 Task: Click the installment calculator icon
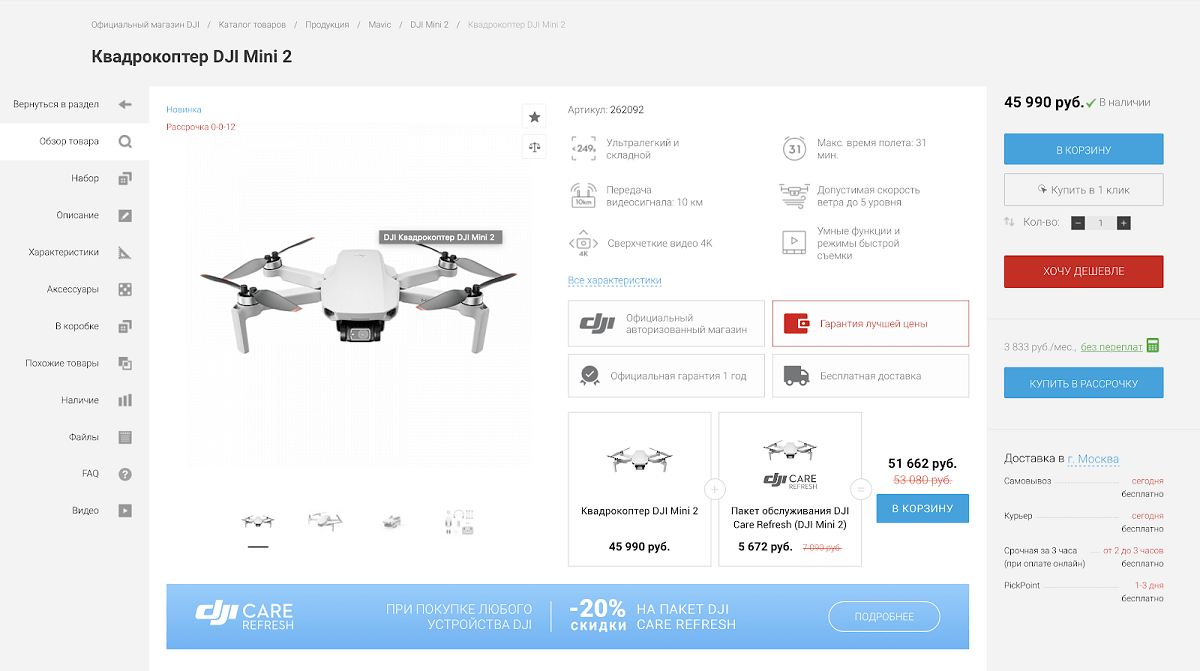point(1153,346)
